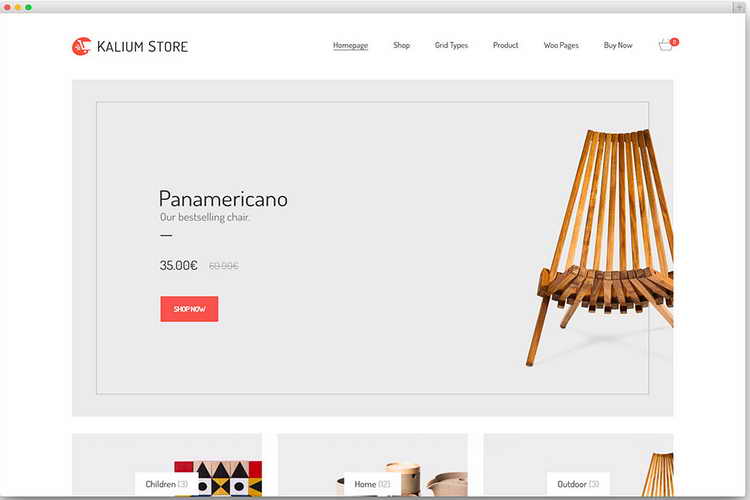Screen dimensions: 750x500
Task: Open the shopping cart basket icon
Action: coord(665,45)
